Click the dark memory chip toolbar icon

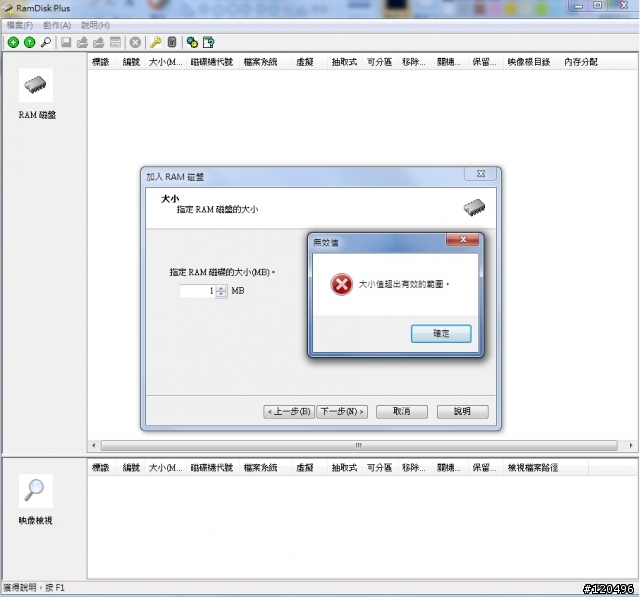172,42
